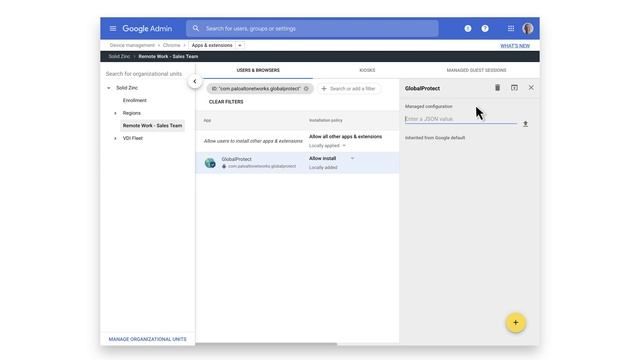Open the notifications info icon

click(x=468, y=29)
